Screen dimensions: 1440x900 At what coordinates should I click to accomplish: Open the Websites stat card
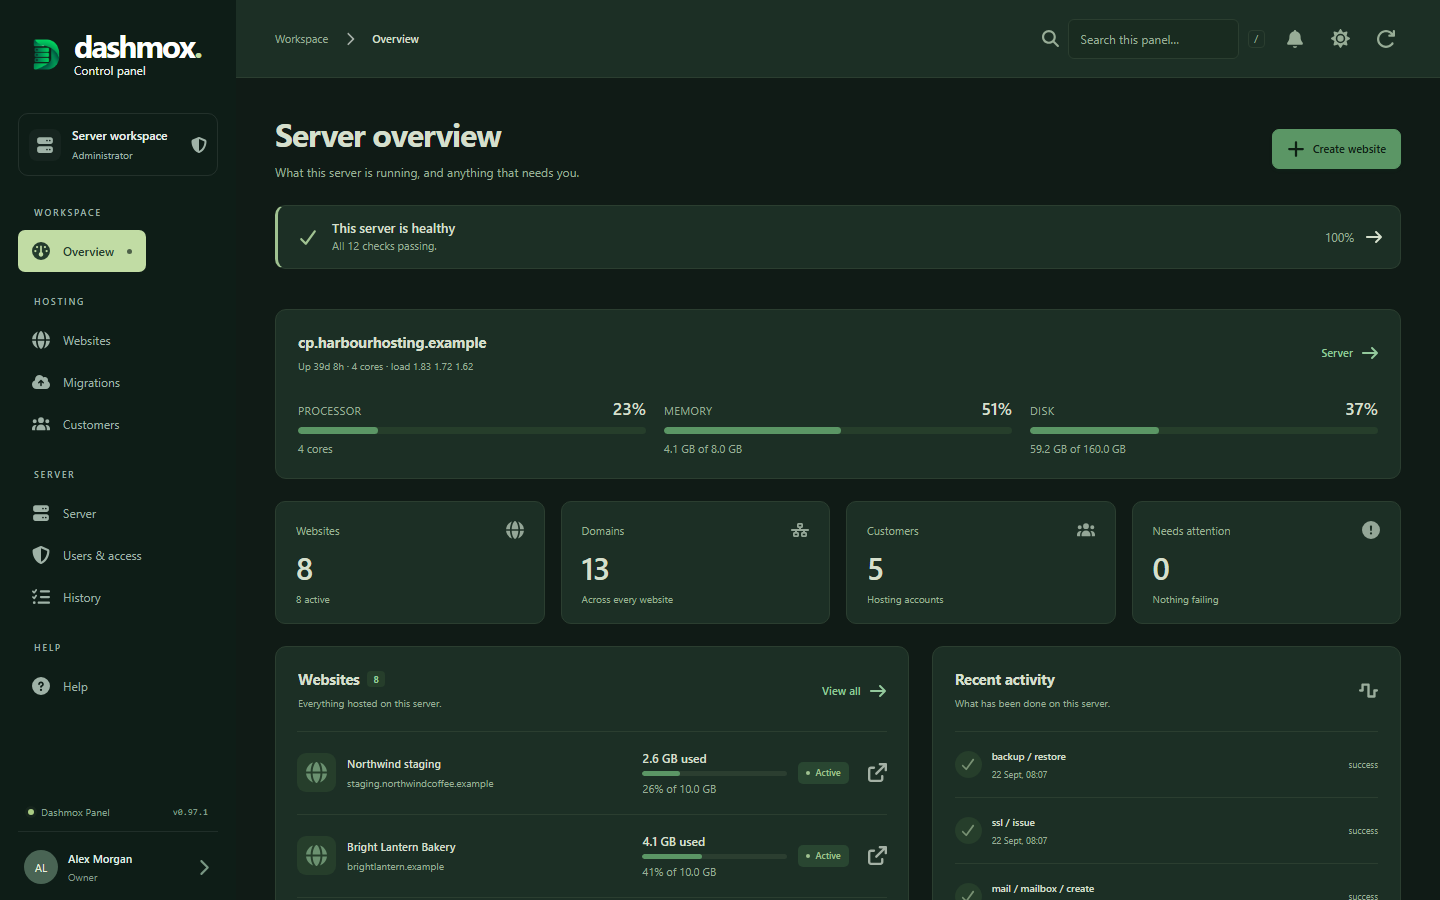(410, 563)
